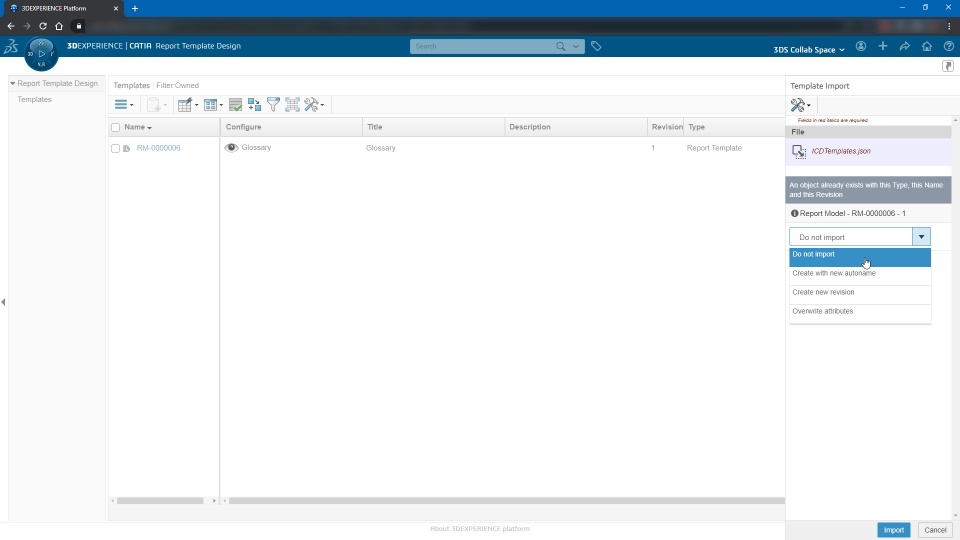The height and width of the screenshot is (540, 960).
Task: Toggle the eye icon beside Glossary
Action: [231, 148]
